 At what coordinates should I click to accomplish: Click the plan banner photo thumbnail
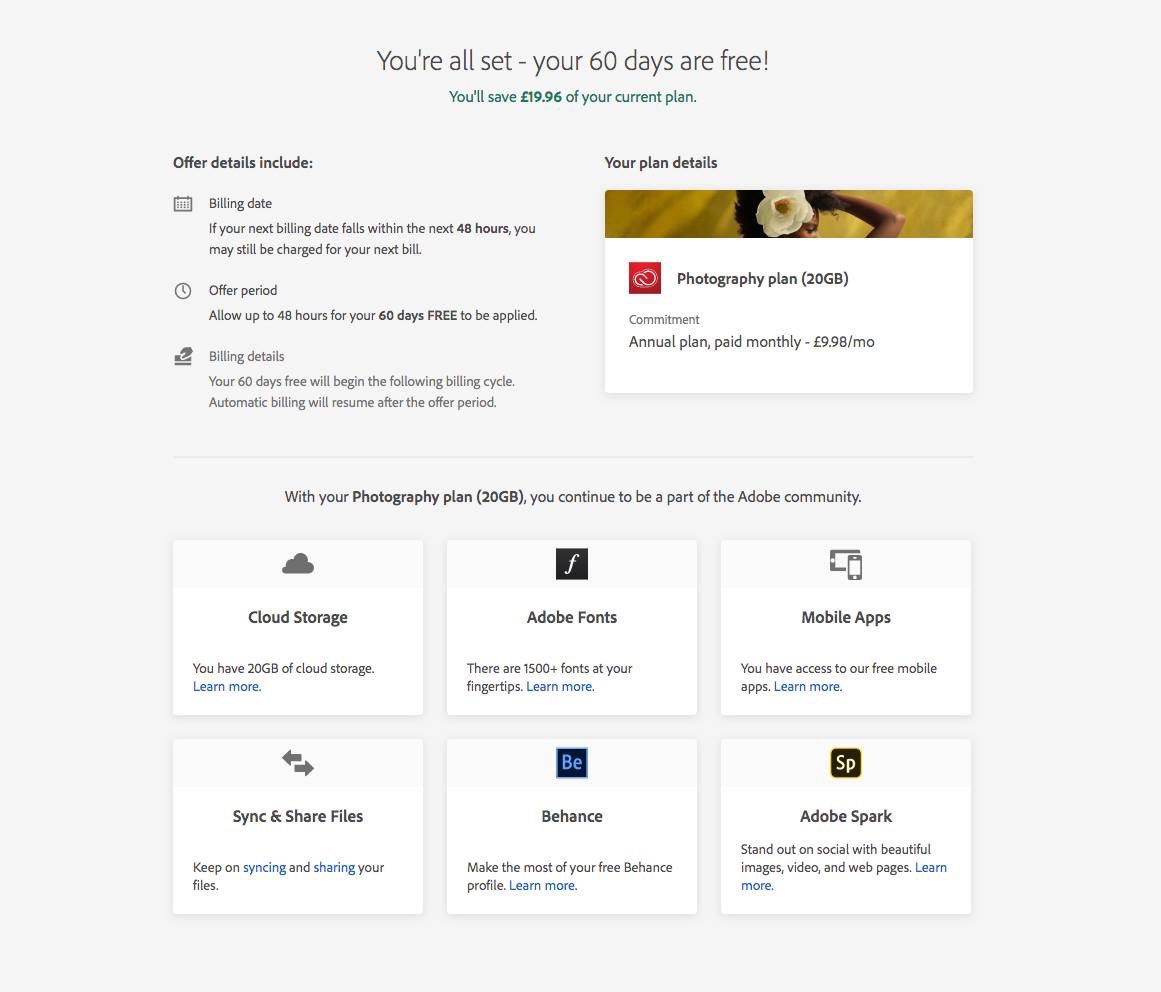[789, 214]
